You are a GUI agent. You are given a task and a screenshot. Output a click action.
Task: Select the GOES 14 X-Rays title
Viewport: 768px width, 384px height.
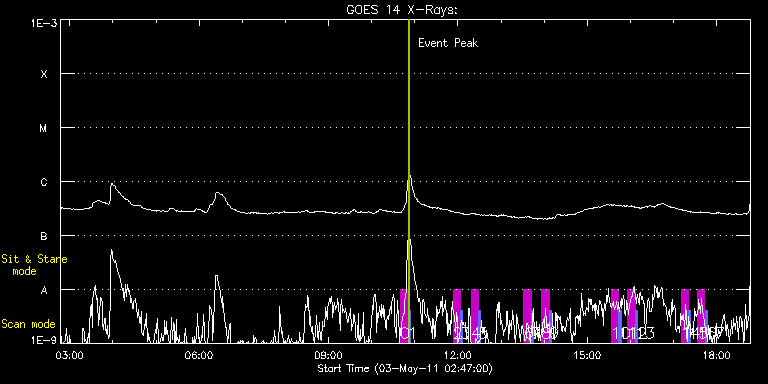coord(402,10)
